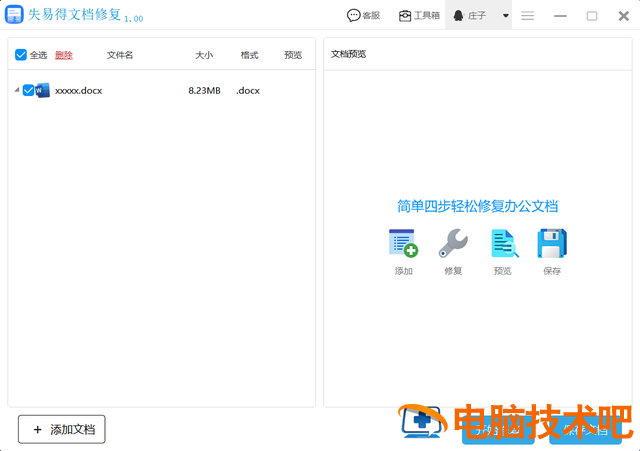Click the 修复 (Repair) wrench icon

click(x=453, y=243)
